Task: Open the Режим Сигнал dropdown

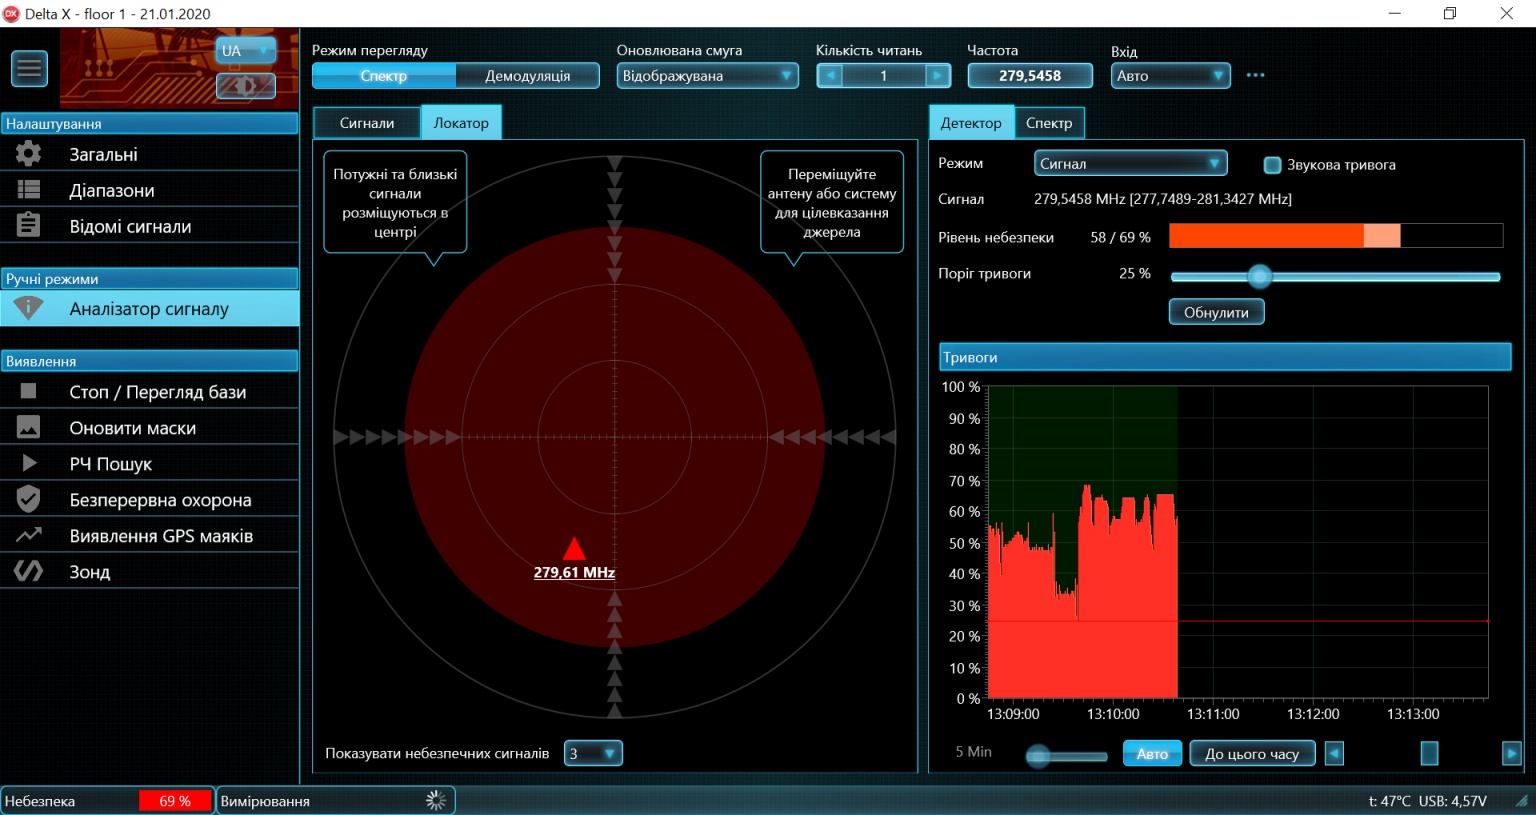Action: [x=1130, y=164]
